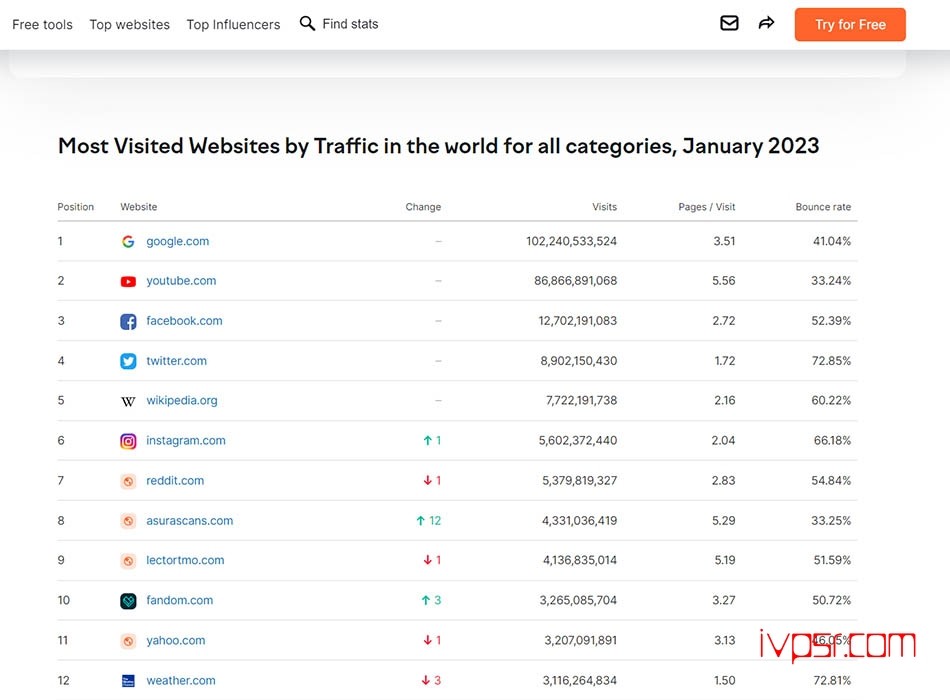
Task: Click the Position column header
Action: (x=76, y=207)
